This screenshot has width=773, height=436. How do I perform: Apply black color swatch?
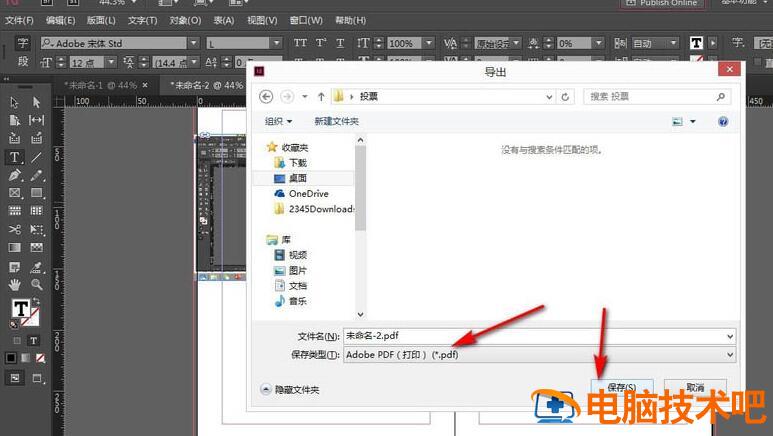click(10, 358)
